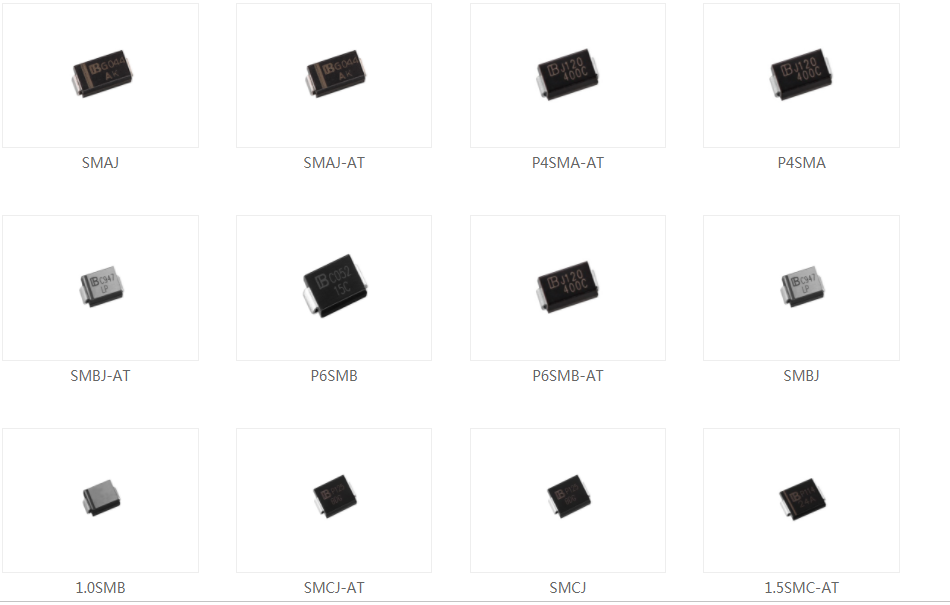Viewport: 950px width, 605px height.
Task: Click the 1.0SMB label text
Action: [x=101, y=587]
